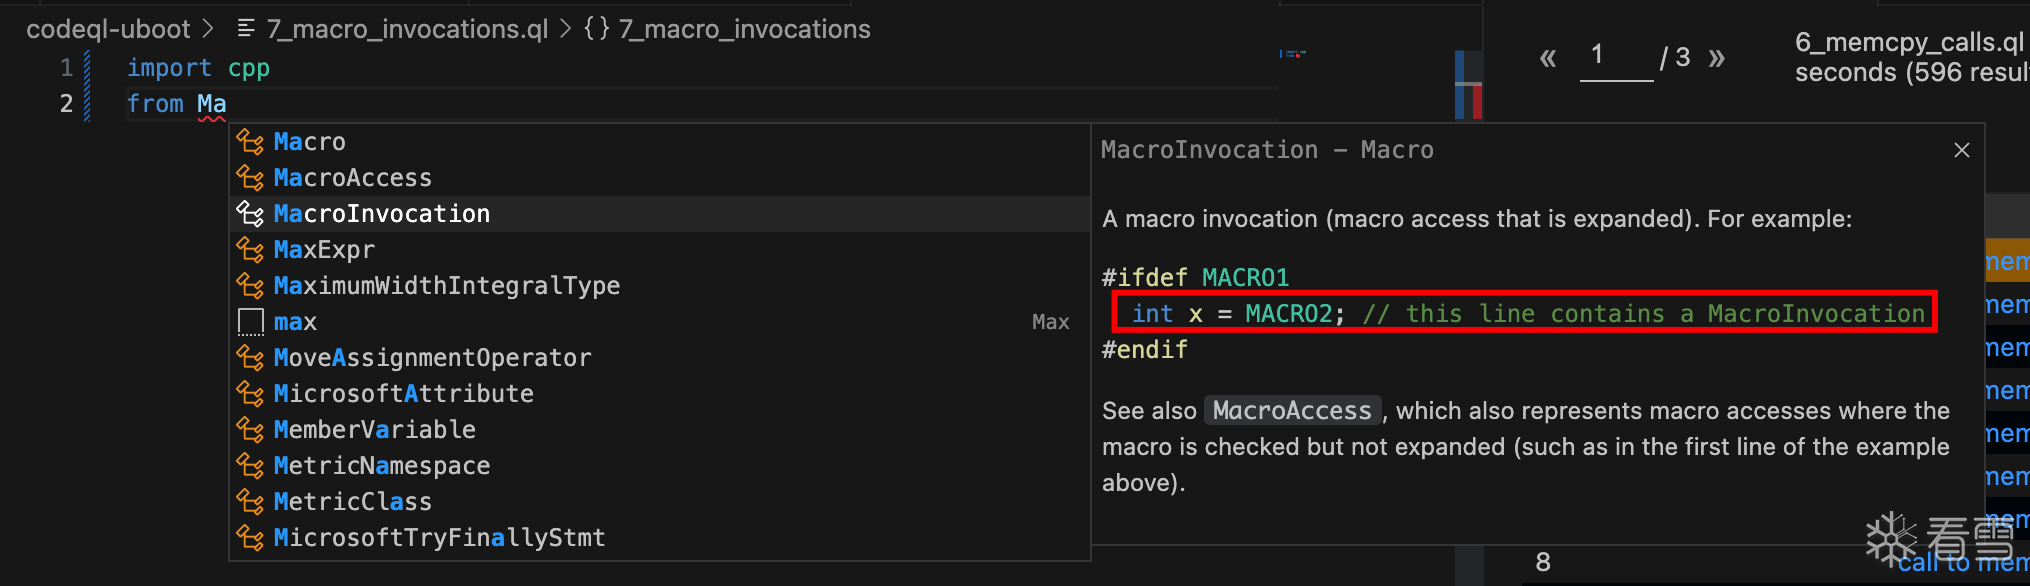
Task: Click the MicrosoftAttribute class icon
Action: (250, 394)
